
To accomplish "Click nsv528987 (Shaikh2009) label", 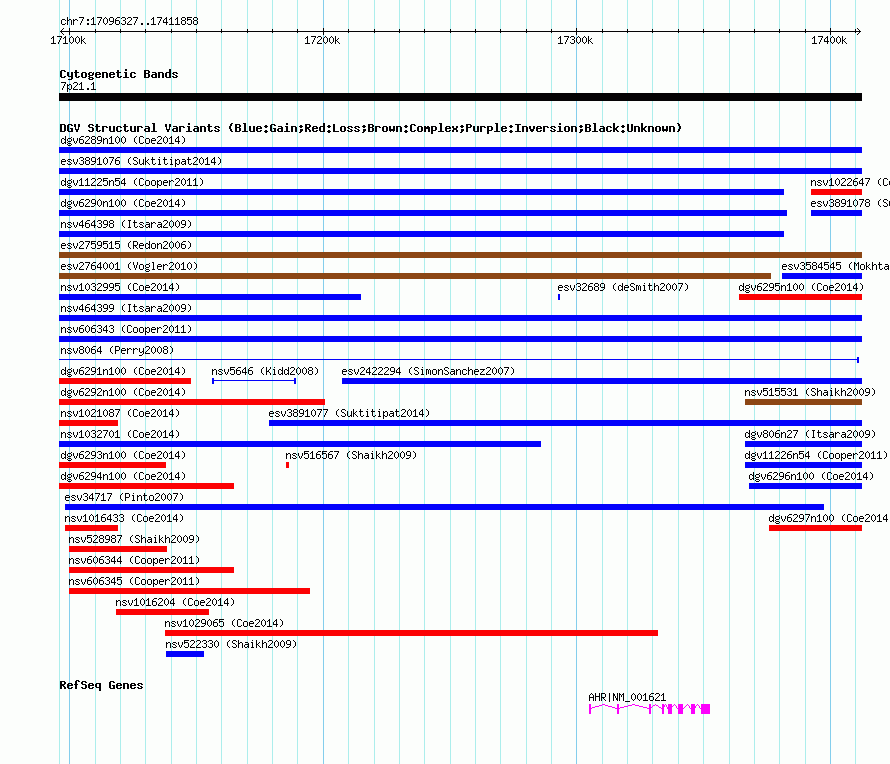I will coord(134,539).
